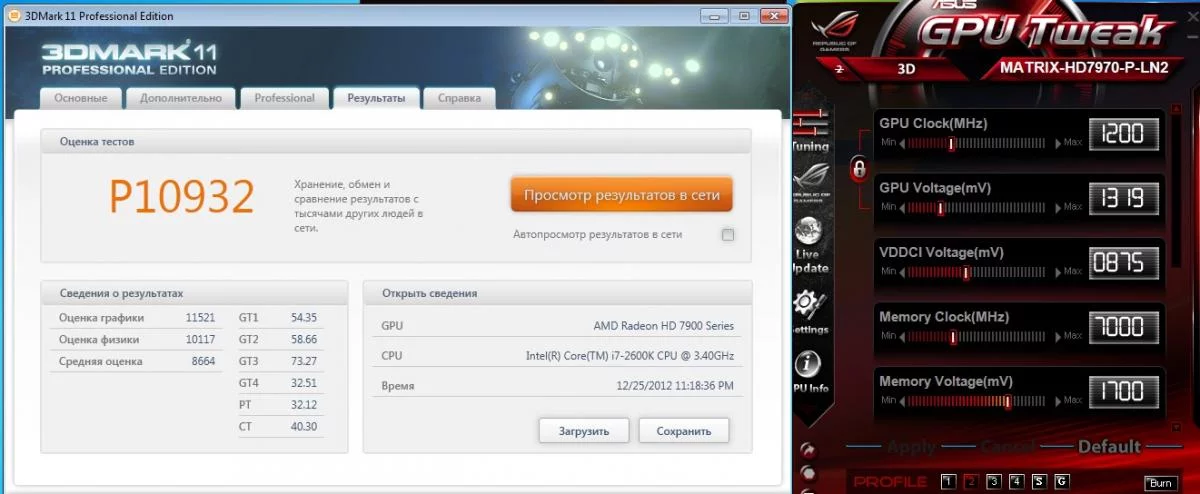Click GT1 result 54.35
Viewport: 1200px width, 494px height.
coord(304,317)
